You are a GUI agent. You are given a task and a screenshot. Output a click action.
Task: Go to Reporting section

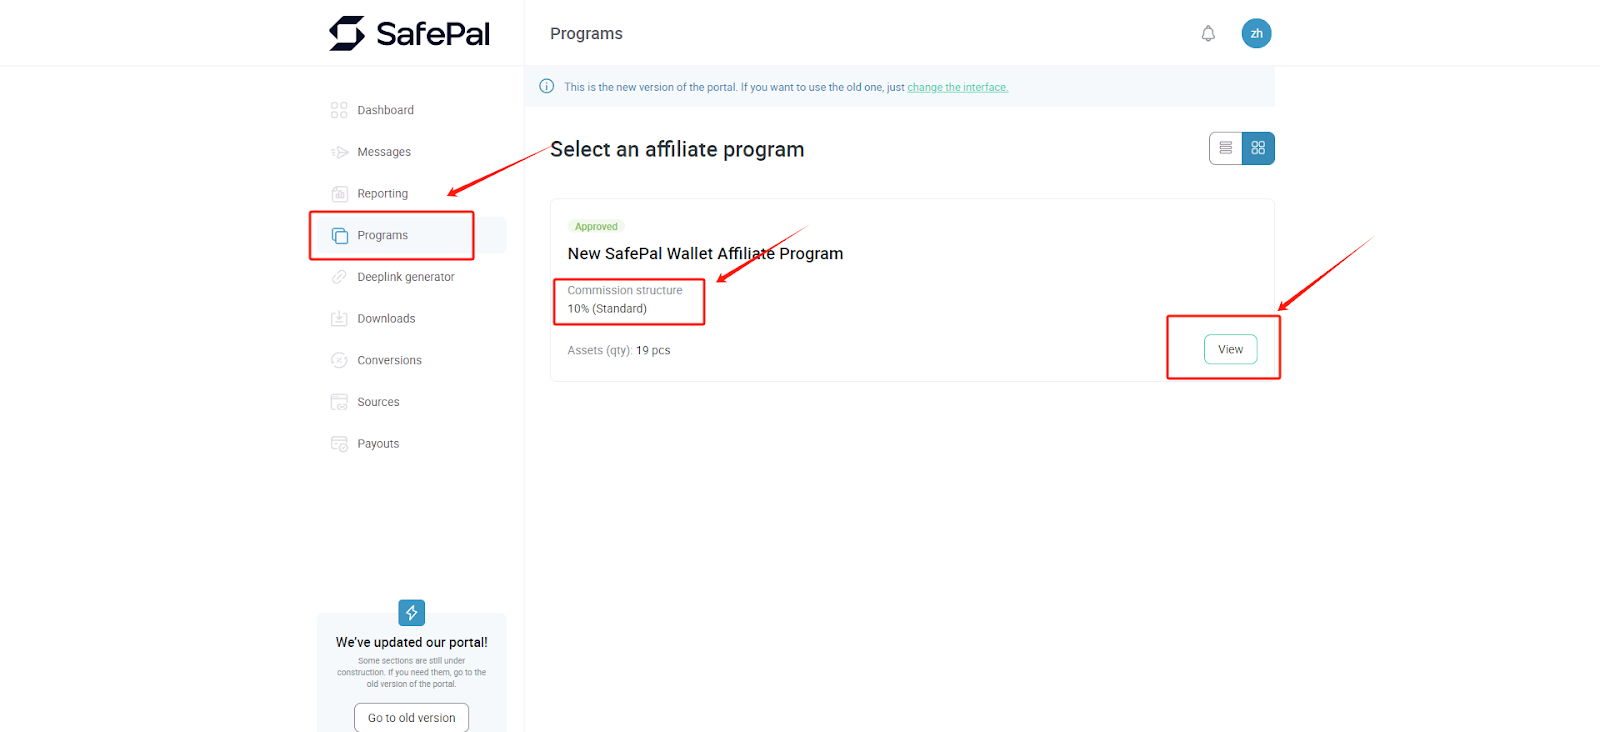click(382, 194)
